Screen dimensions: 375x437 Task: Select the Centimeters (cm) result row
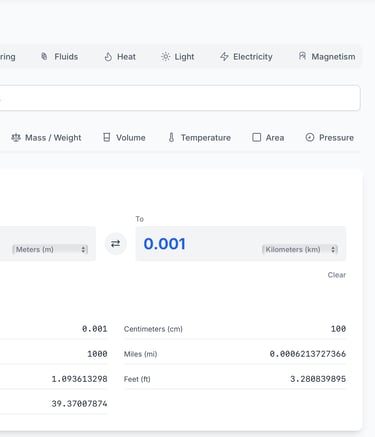235,329
